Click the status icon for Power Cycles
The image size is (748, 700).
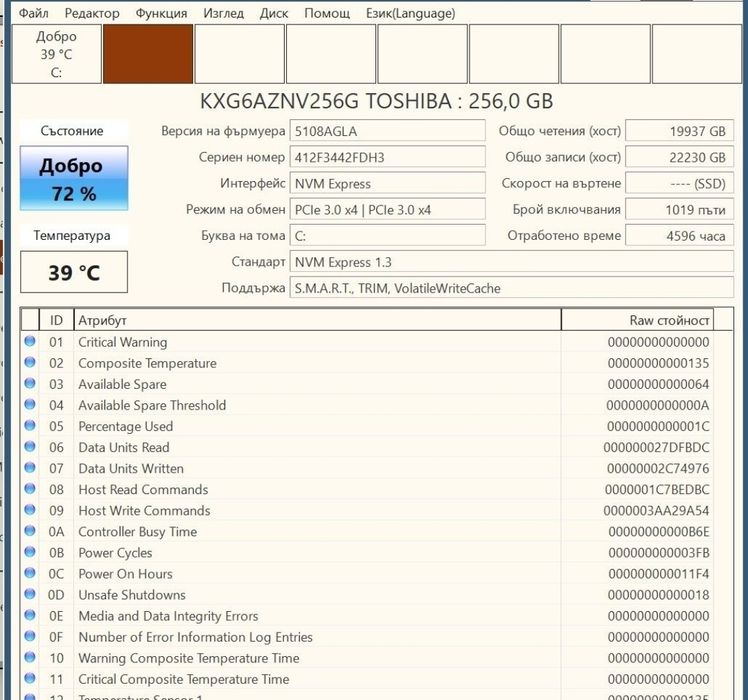pyautogui.click(x=30, y=552)
